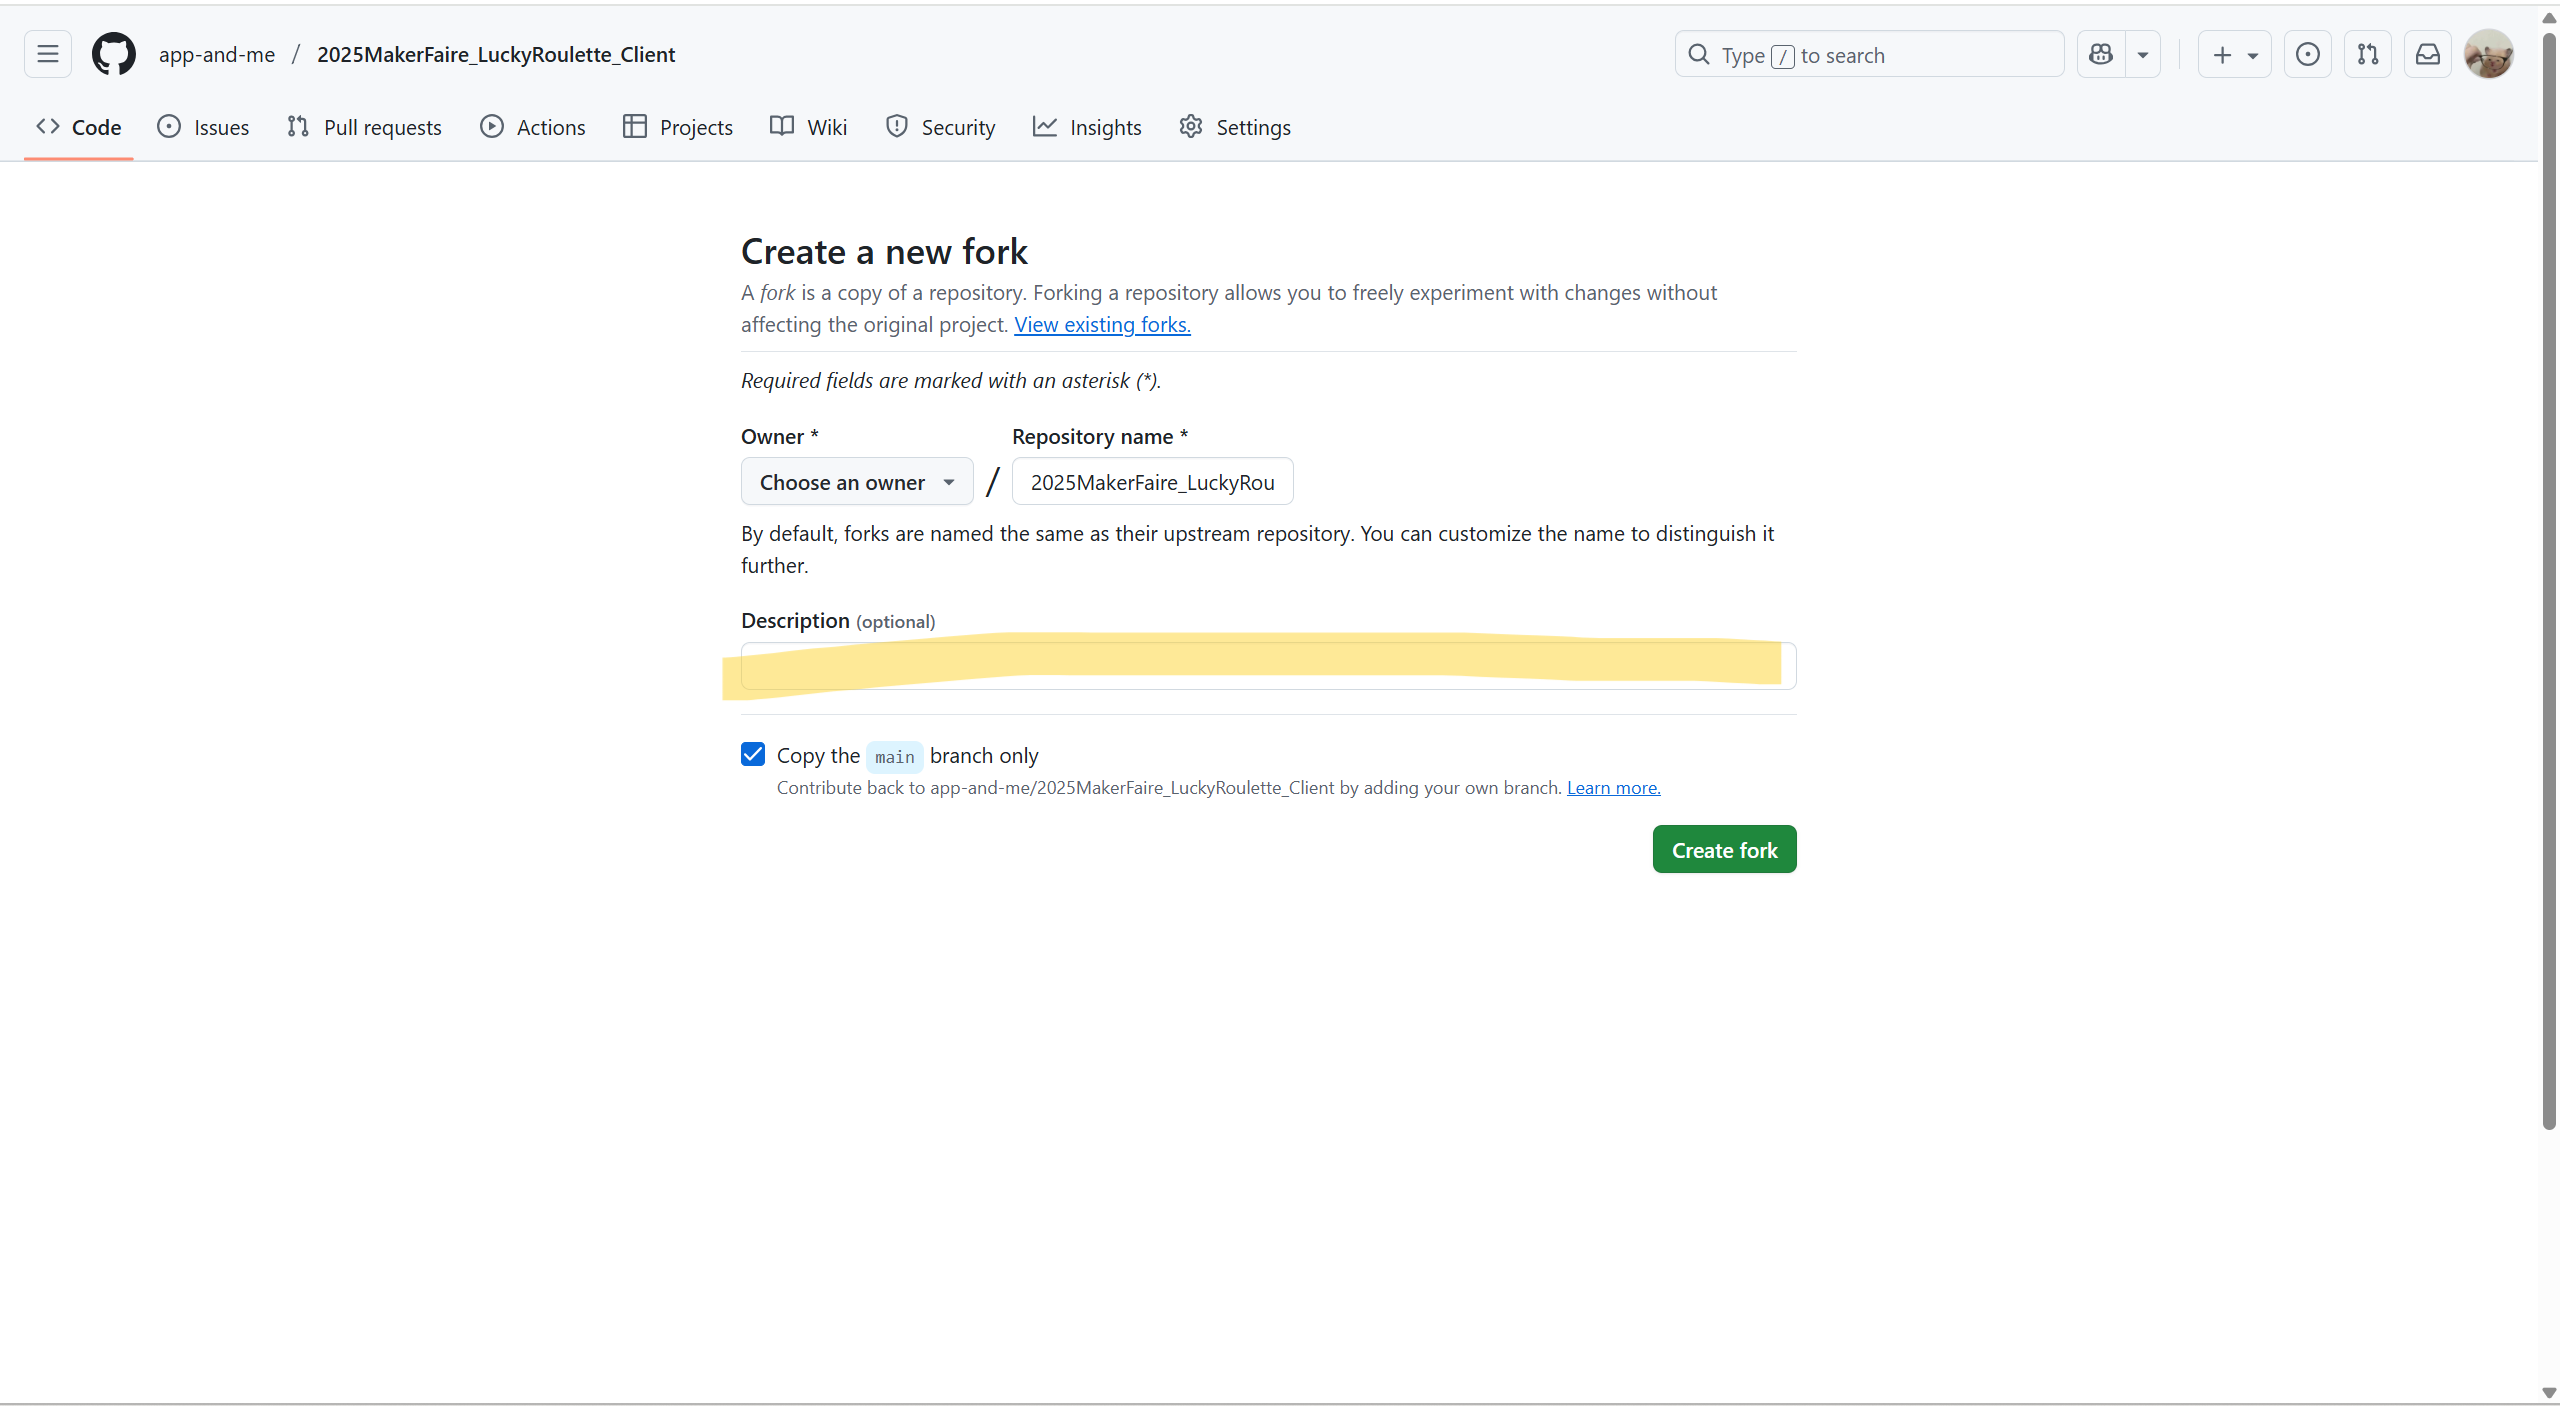Expand the Copilot dropdown arrow
The height and width of the screenshot is (1406, 2560).
click(2142, 54)
